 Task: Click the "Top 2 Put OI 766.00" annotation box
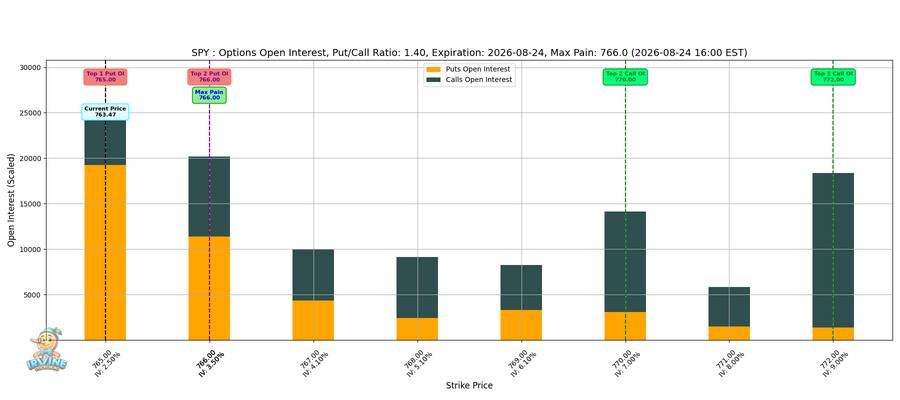[x=209, y=77]
